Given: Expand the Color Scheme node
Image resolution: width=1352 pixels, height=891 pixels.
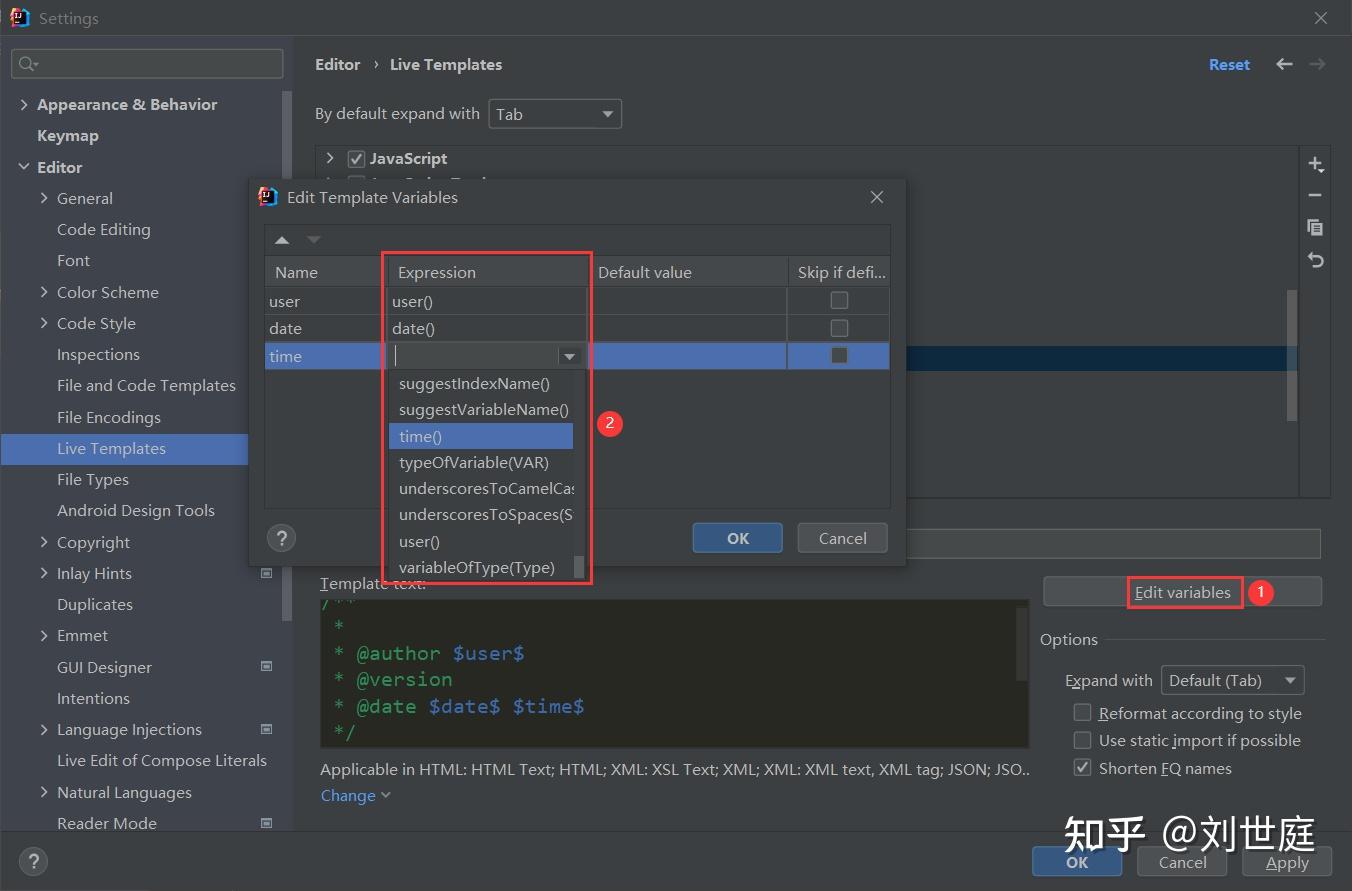Looking at the screenshot, I should point(44,292).
